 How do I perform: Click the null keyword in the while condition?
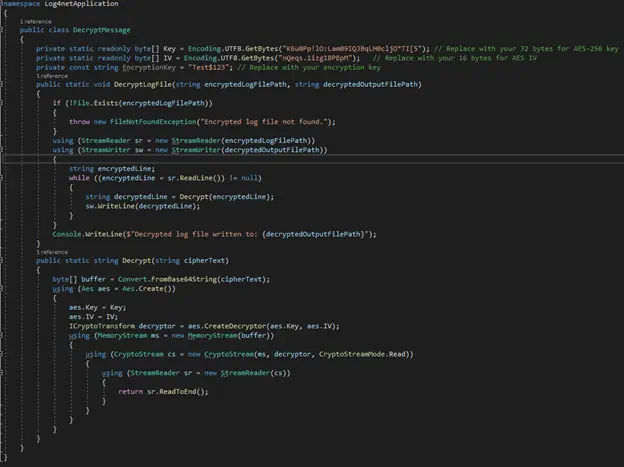(249, 178)
